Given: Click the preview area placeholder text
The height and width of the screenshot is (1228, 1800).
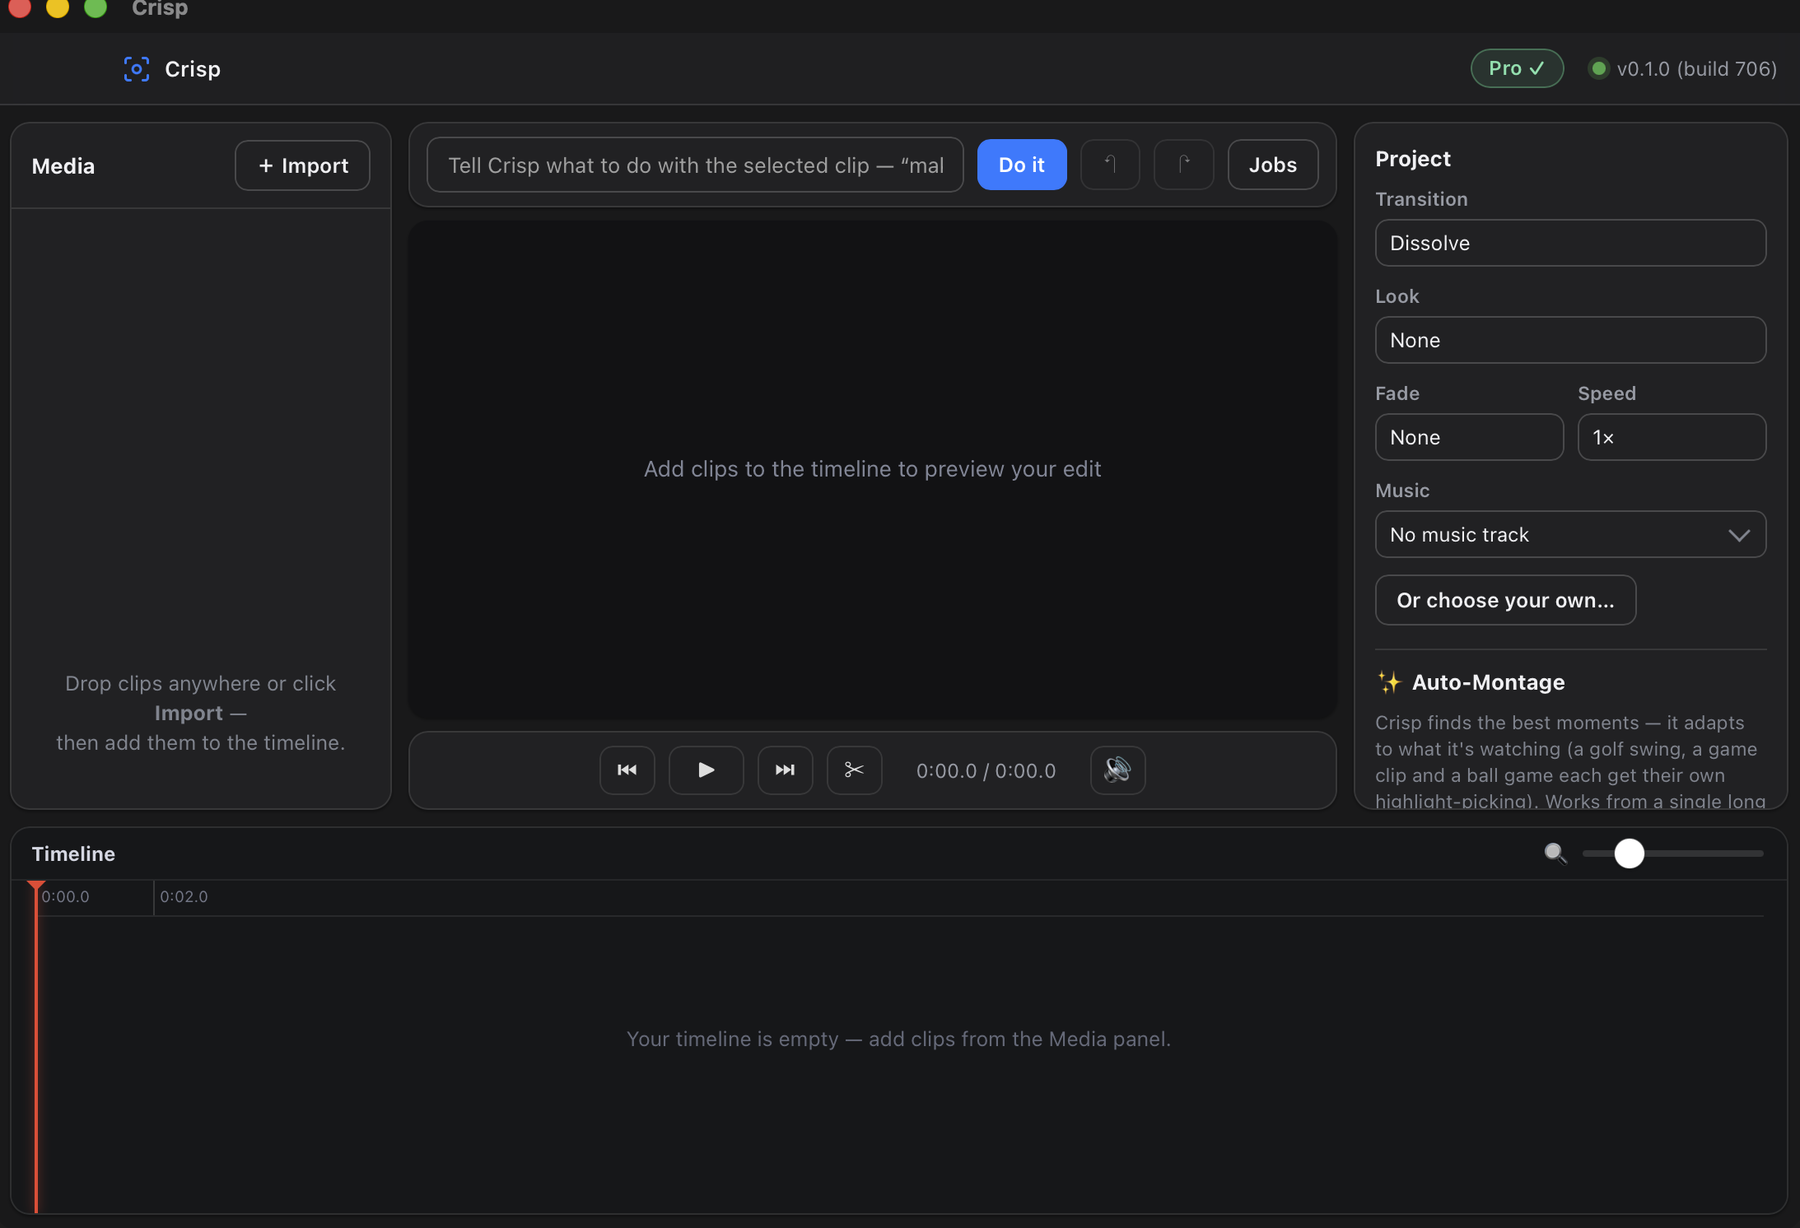Looking at the screenshot, I should coord(872,469).
